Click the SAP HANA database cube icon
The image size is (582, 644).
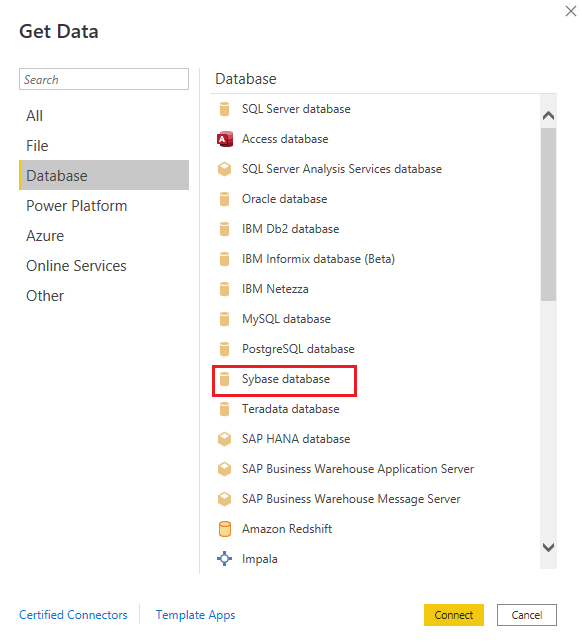tap(224, 439)
